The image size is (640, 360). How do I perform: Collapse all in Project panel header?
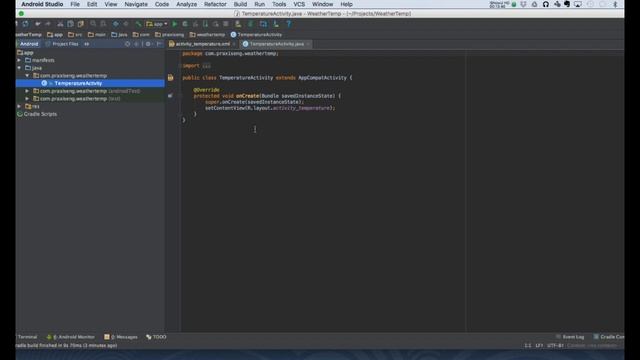137,44
